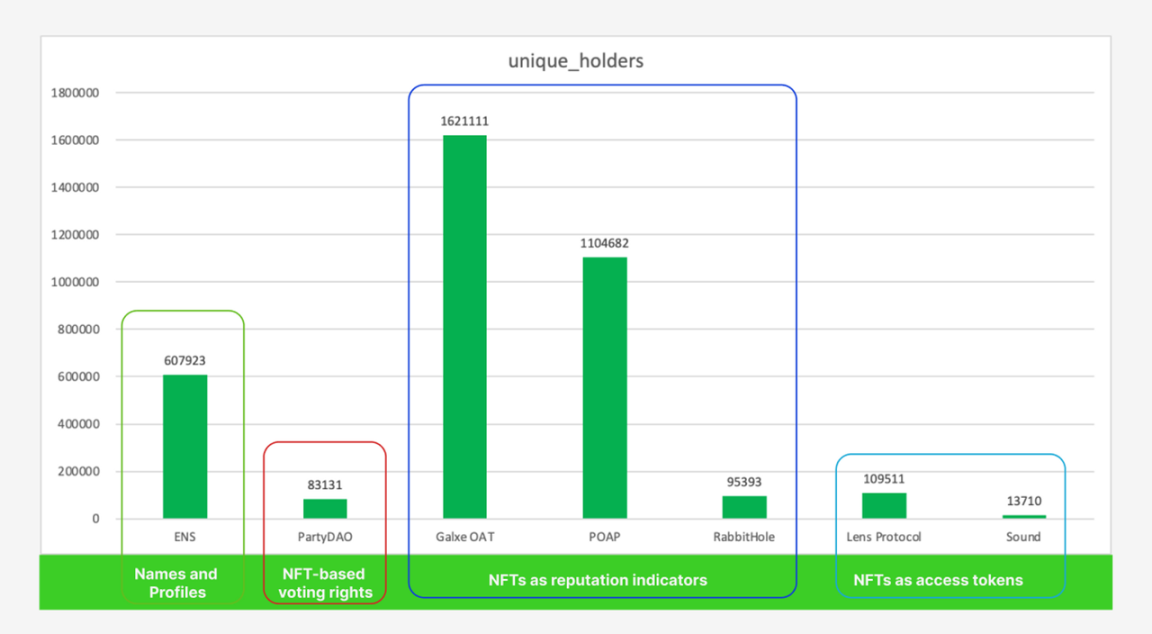Screen dimensions: 1152x634
Task: Select the 13710 data label
Action: [x=1023, y=501]
